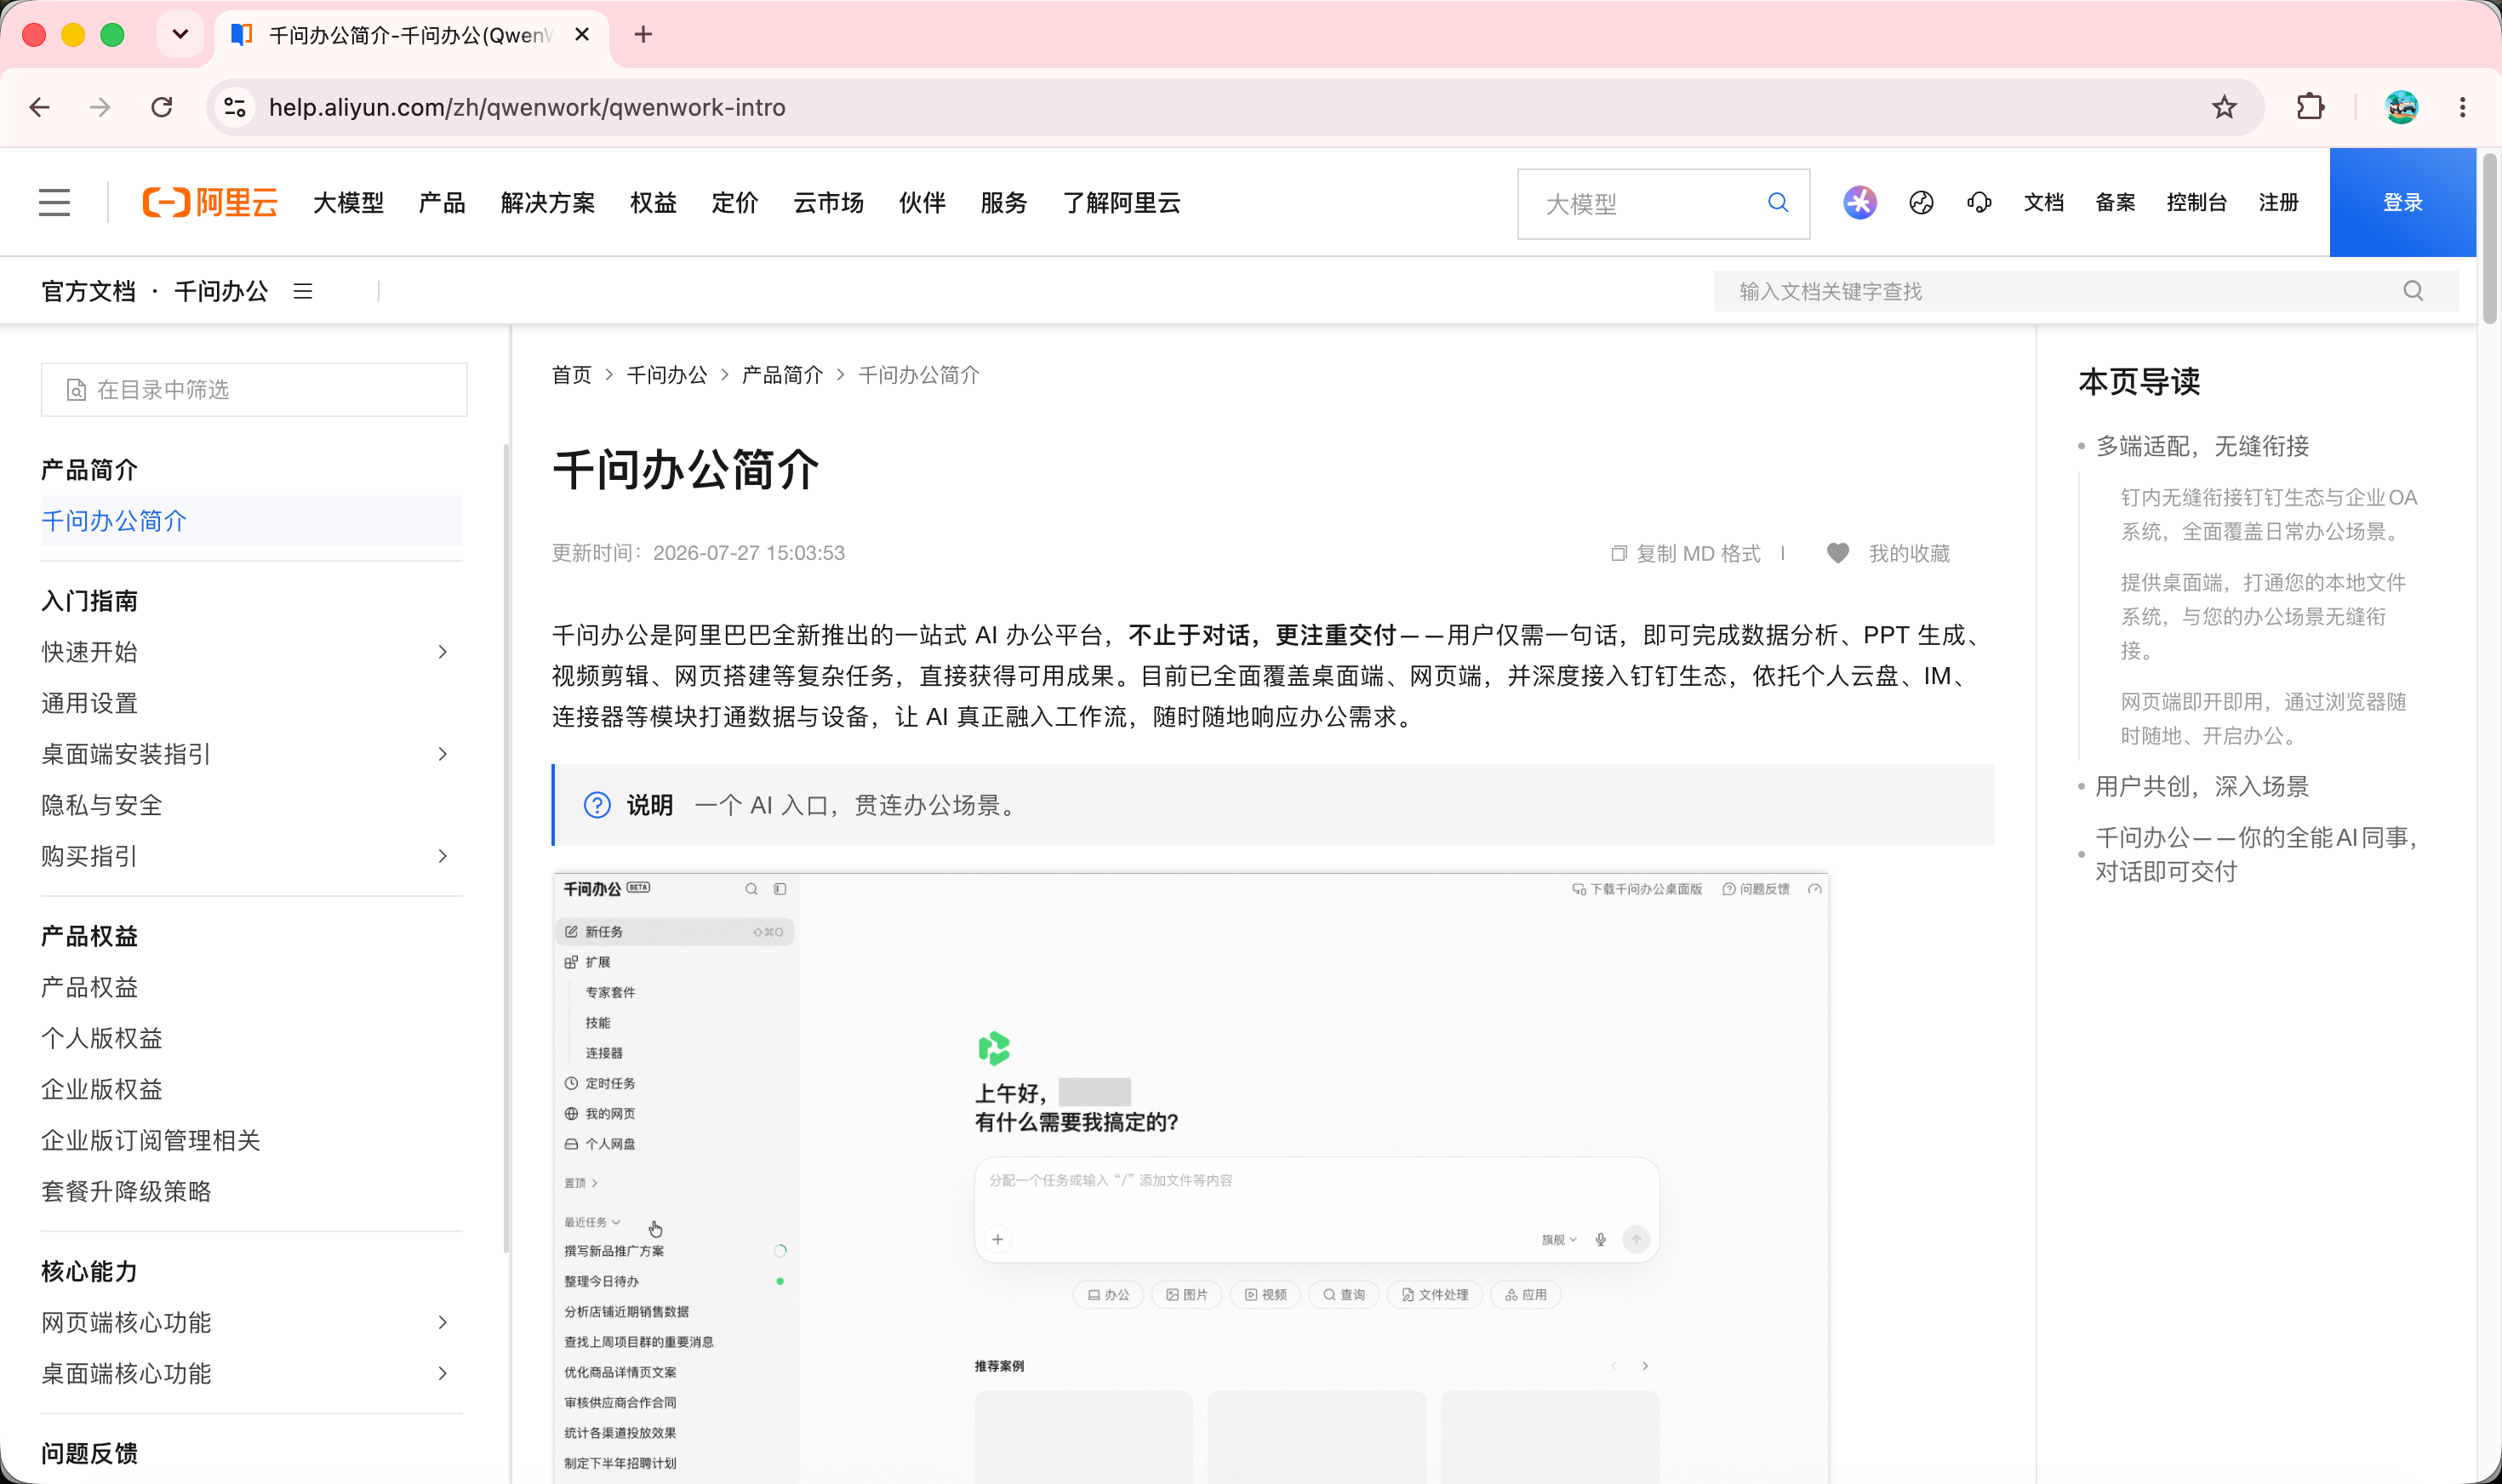Open the colorful AI assistant icon
The width and height of the screenshot is (2502, 1484).
tap(1859, 203)
